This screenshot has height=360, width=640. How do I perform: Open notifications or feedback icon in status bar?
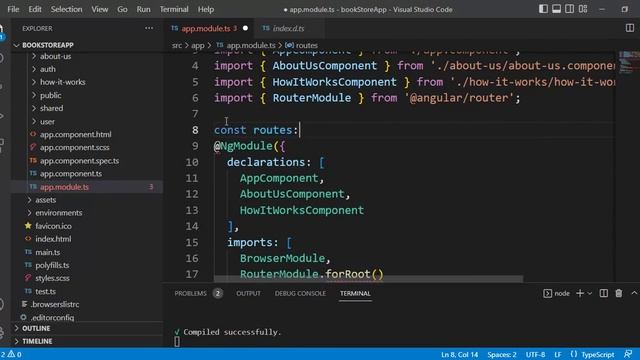click(628, 354)
